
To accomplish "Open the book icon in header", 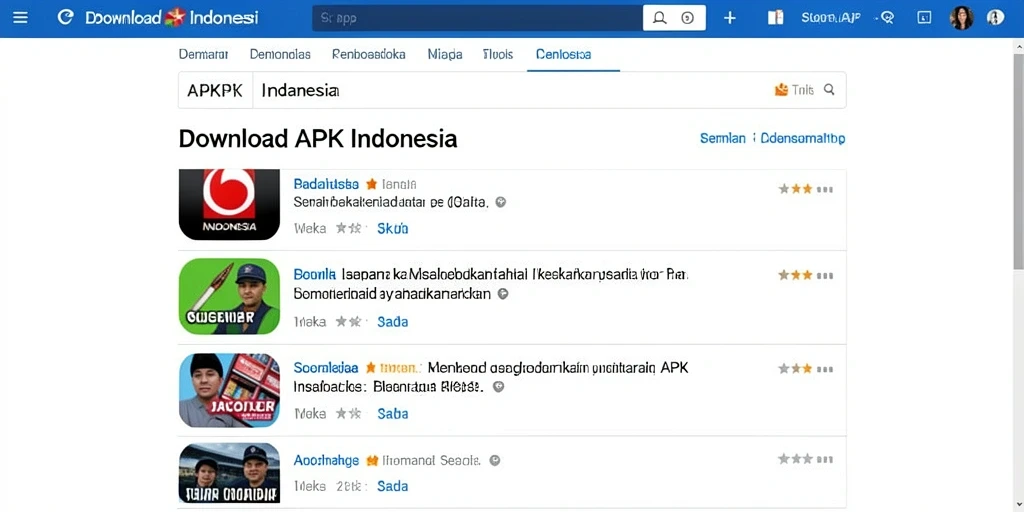I will tap(775, 18).
